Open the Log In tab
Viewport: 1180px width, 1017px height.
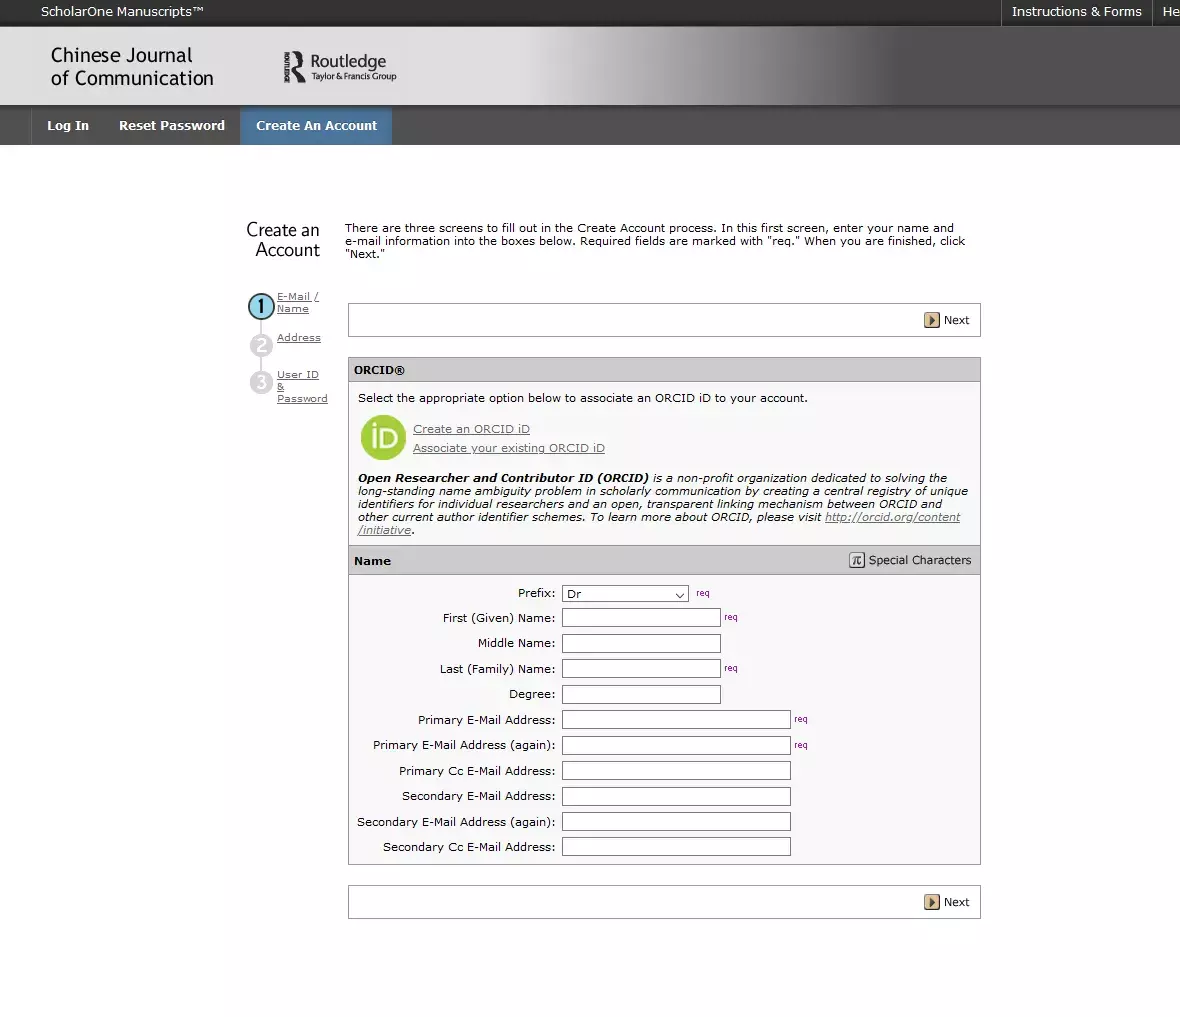click(x=68, y=126)
